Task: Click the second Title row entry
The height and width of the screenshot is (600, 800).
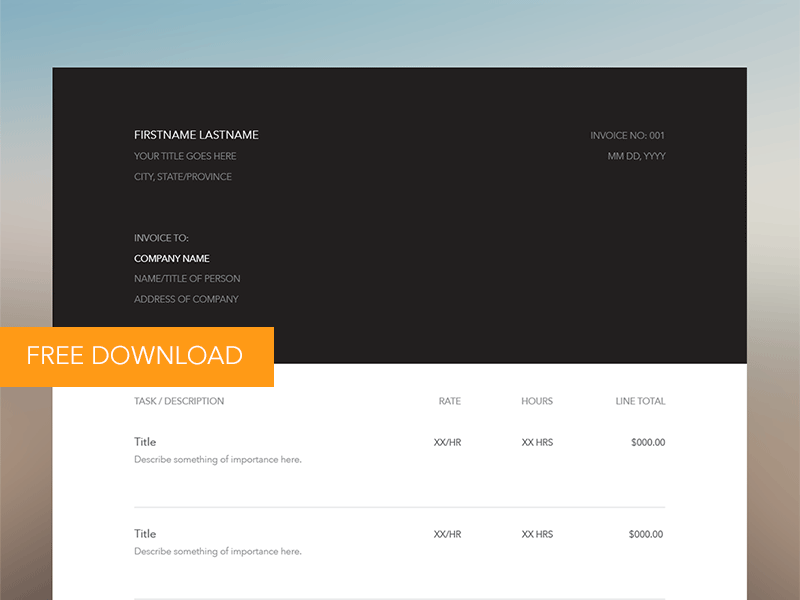Action: (x=144, y=533)
